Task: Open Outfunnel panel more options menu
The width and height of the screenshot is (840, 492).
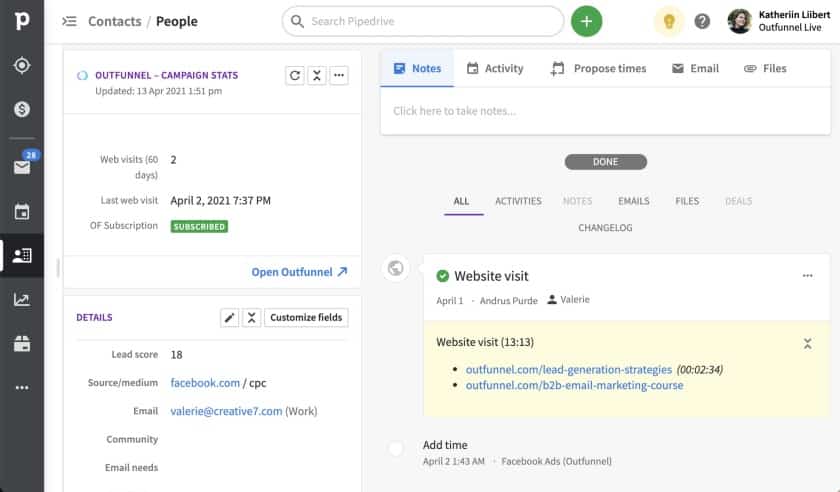Action: [339, 76]
